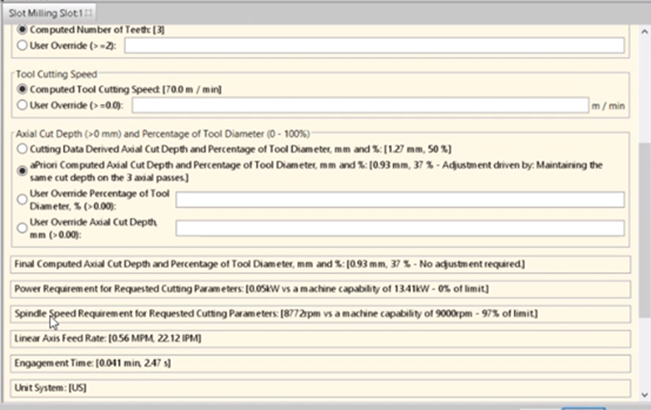
Task: Click the Engagement Time value text
Action: (x=133, y=363)
